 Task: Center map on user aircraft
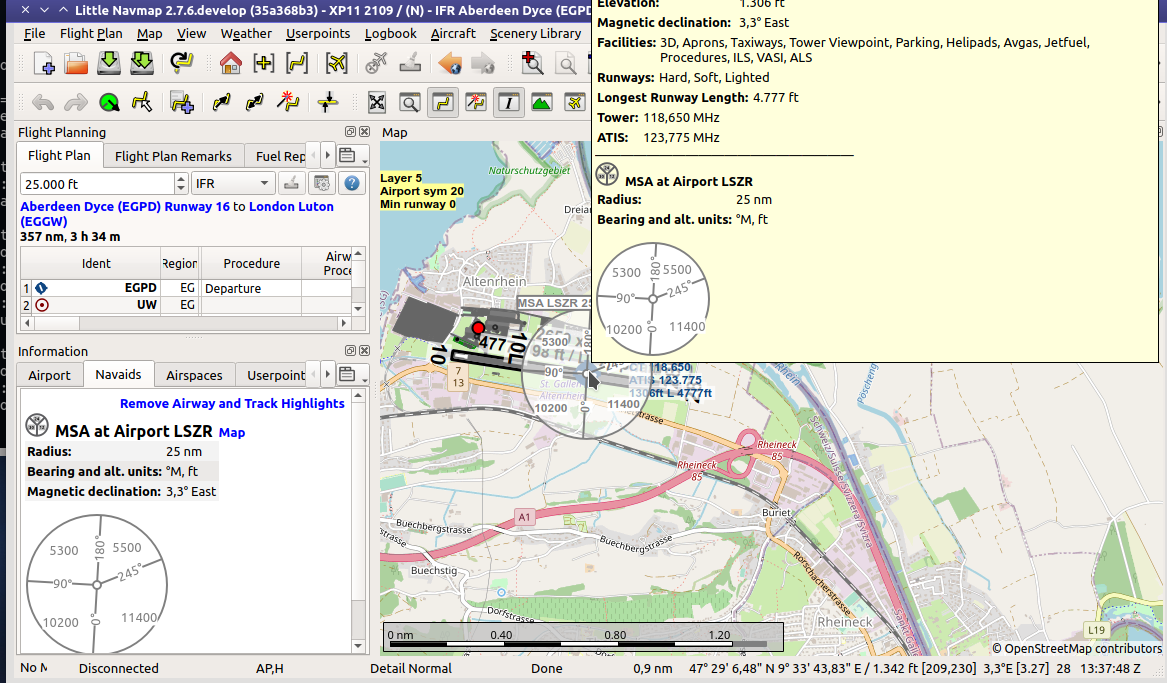(x=336, y=63)
